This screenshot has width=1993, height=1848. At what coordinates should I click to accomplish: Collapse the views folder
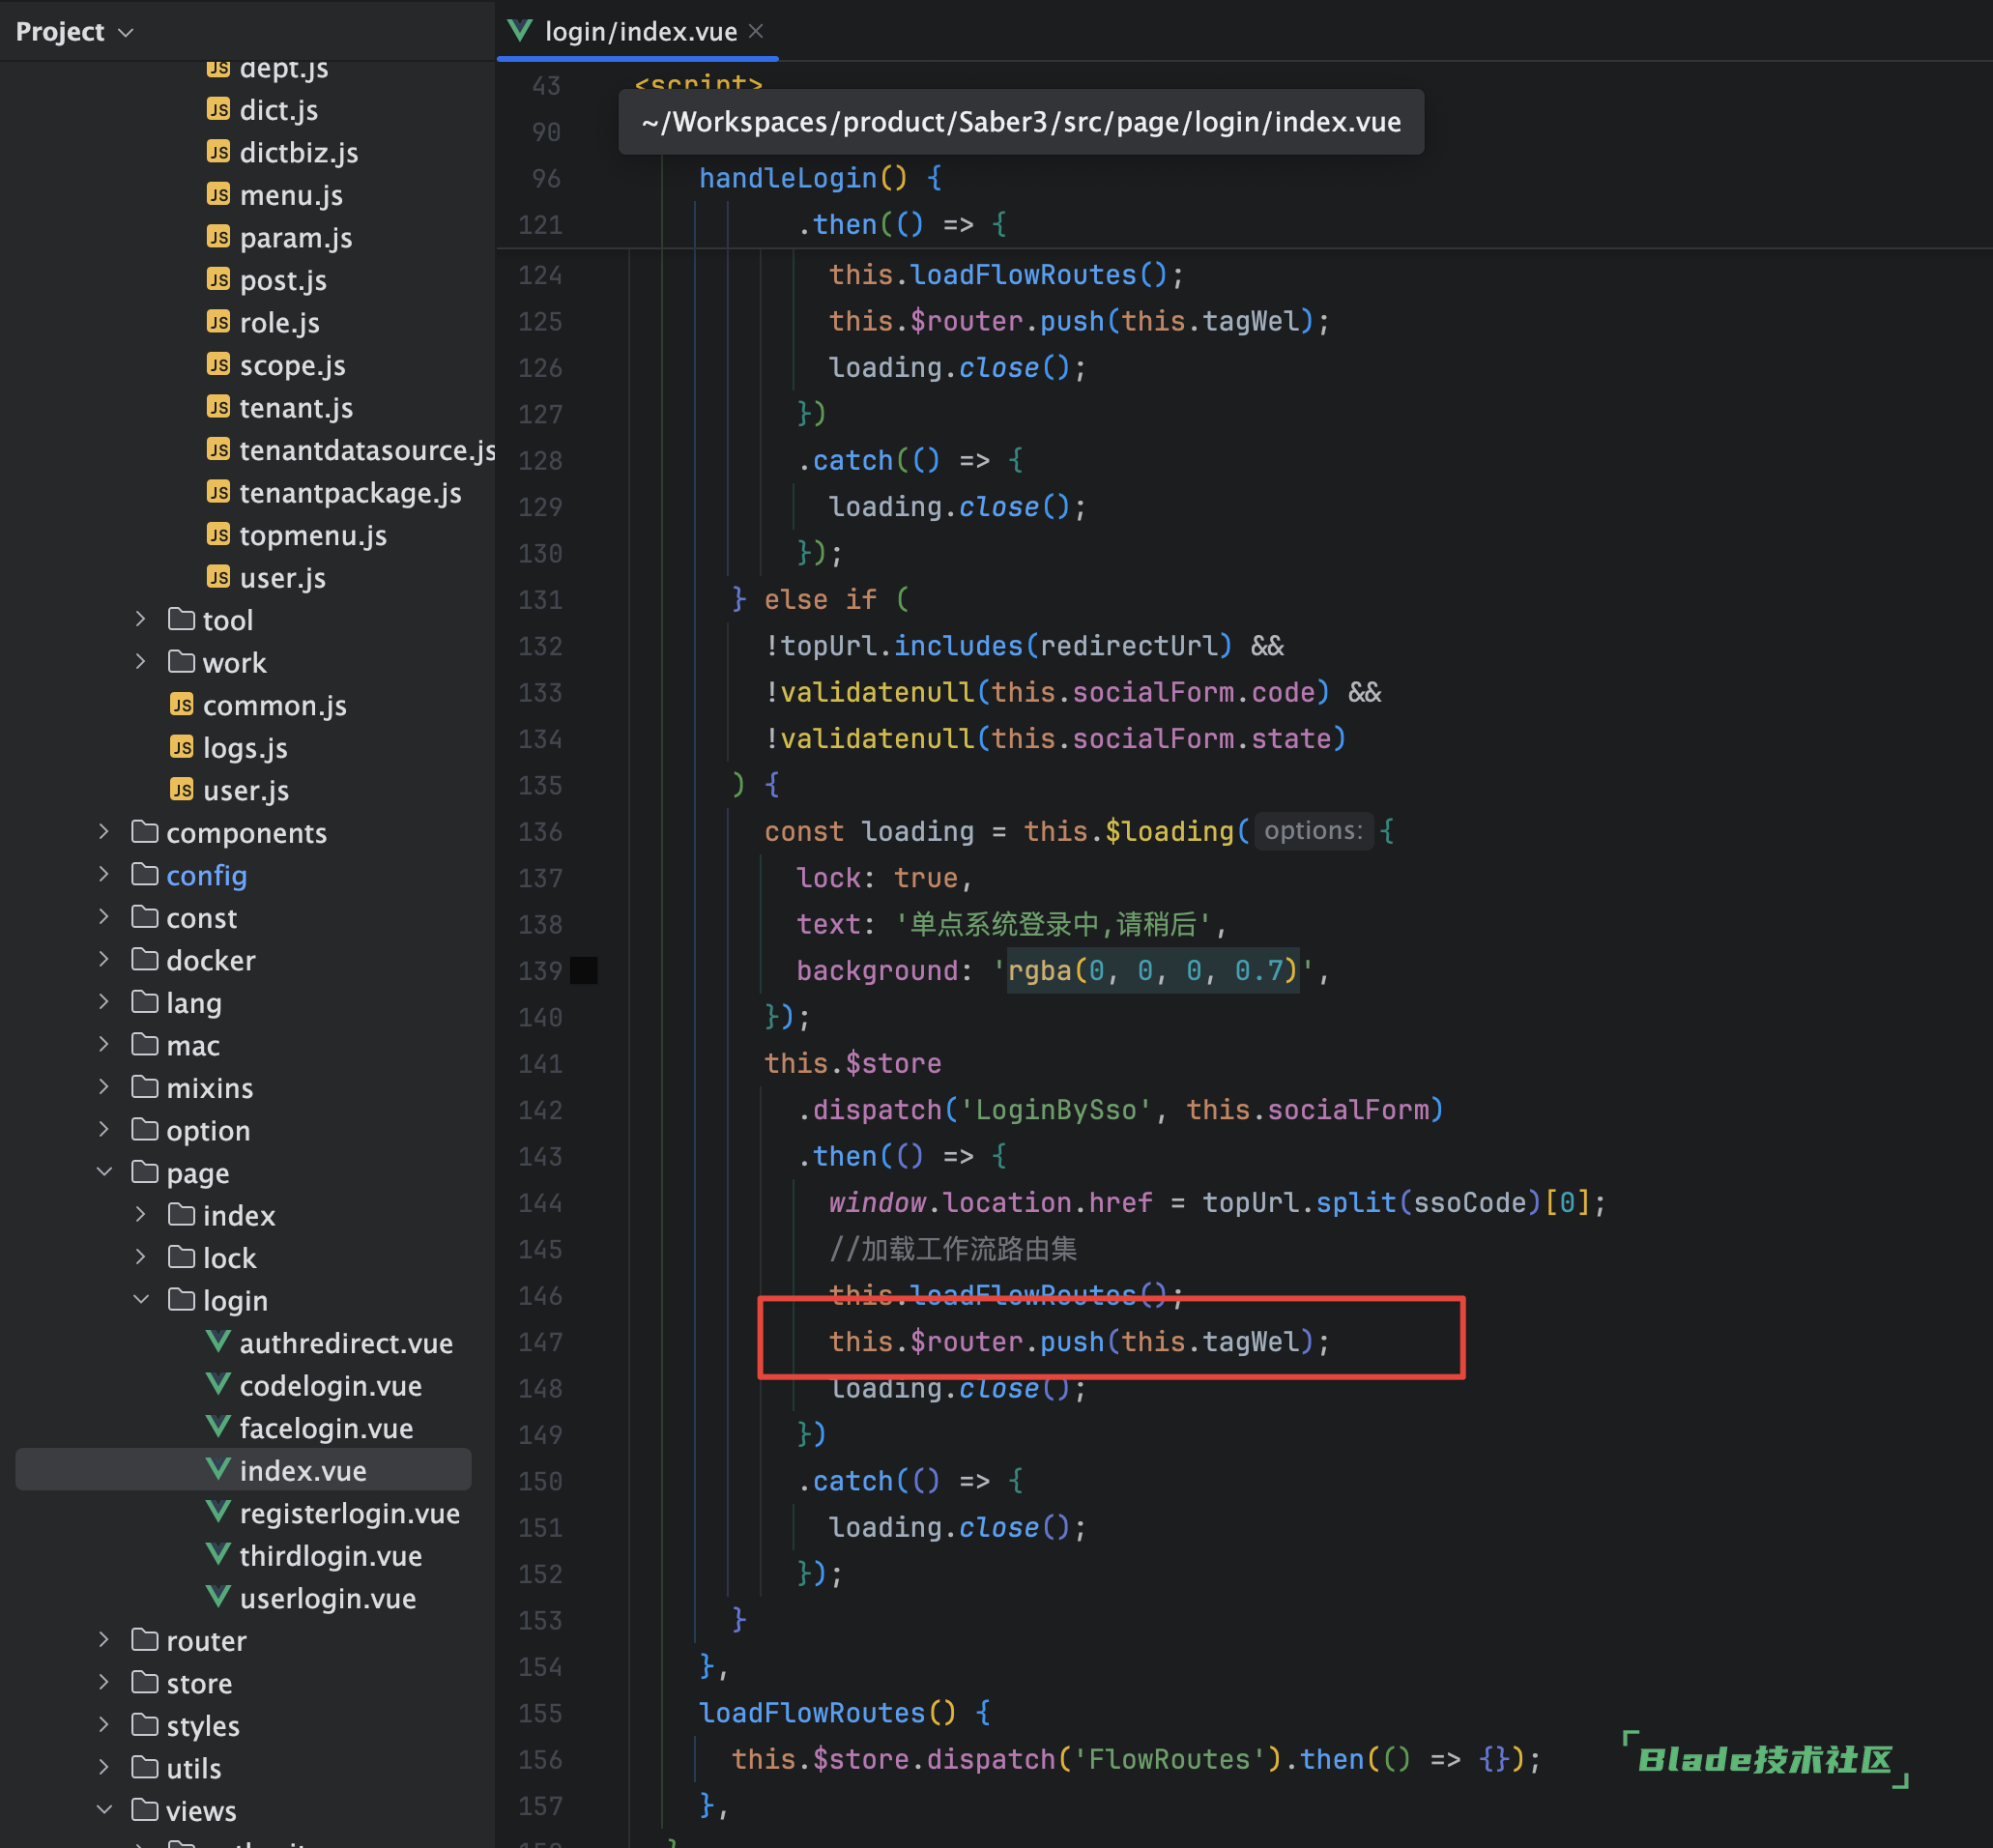[x=104, y=1810]
